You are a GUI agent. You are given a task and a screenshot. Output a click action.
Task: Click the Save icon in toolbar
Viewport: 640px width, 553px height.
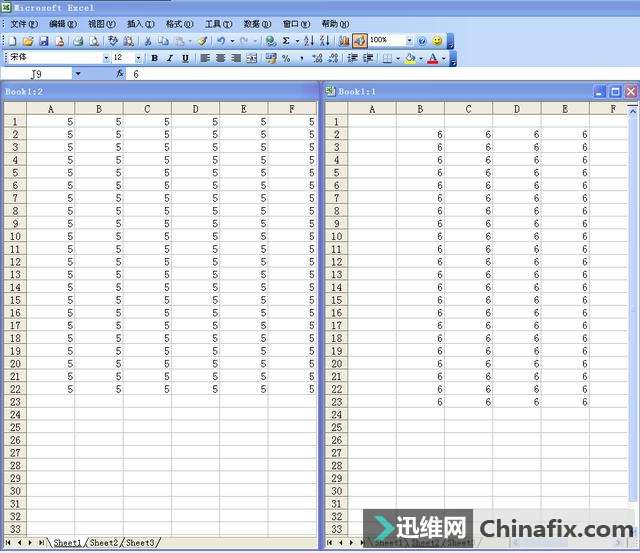point(44,41)
